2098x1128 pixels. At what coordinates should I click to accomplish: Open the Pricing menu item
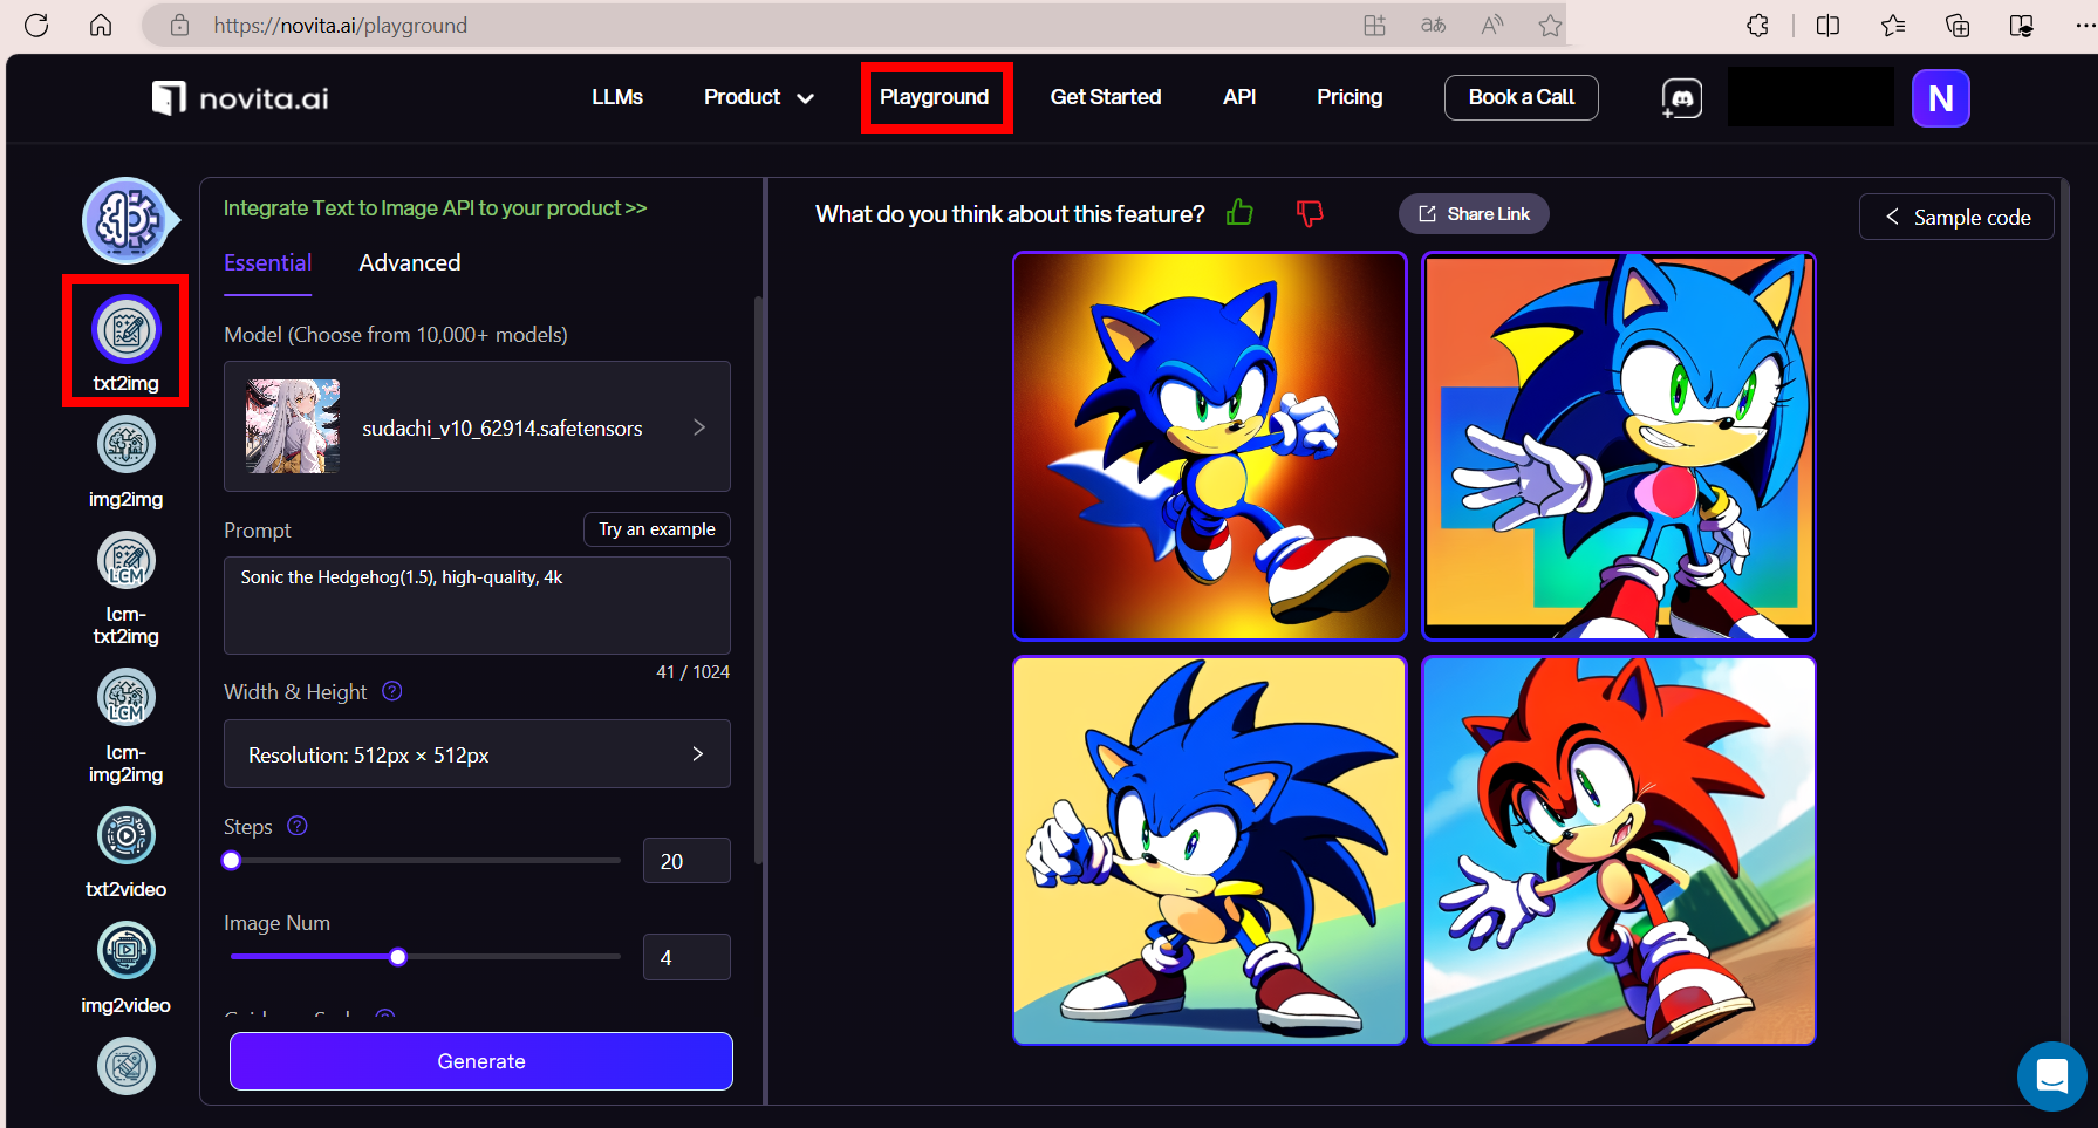[x=1349, y=97]
